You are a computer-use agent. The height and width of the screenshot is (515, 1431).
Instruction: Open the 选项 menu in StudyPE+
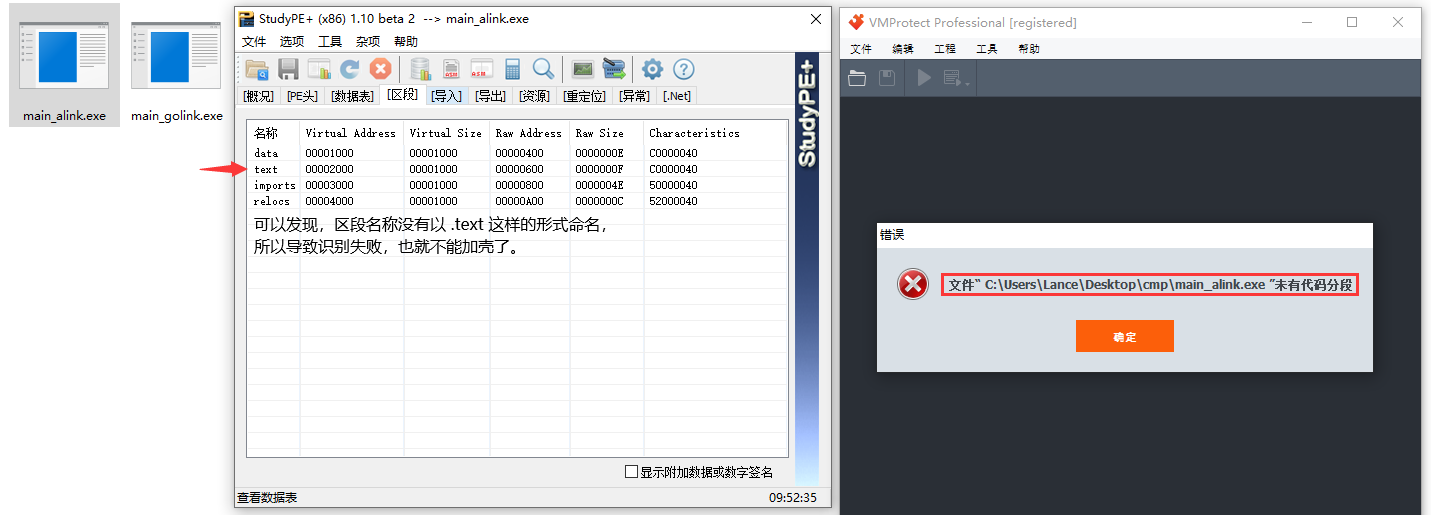click(292, 42)
